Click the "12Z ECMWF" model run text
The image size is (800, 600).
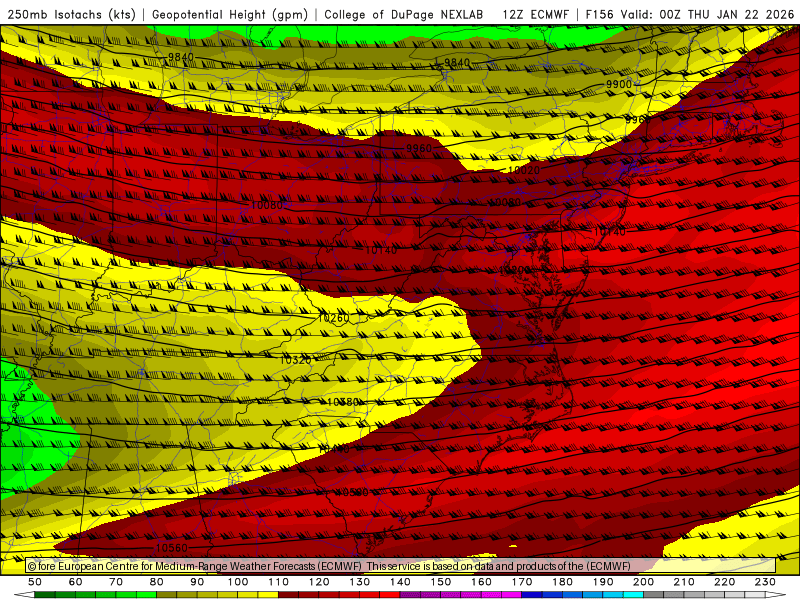click(535, 14)
